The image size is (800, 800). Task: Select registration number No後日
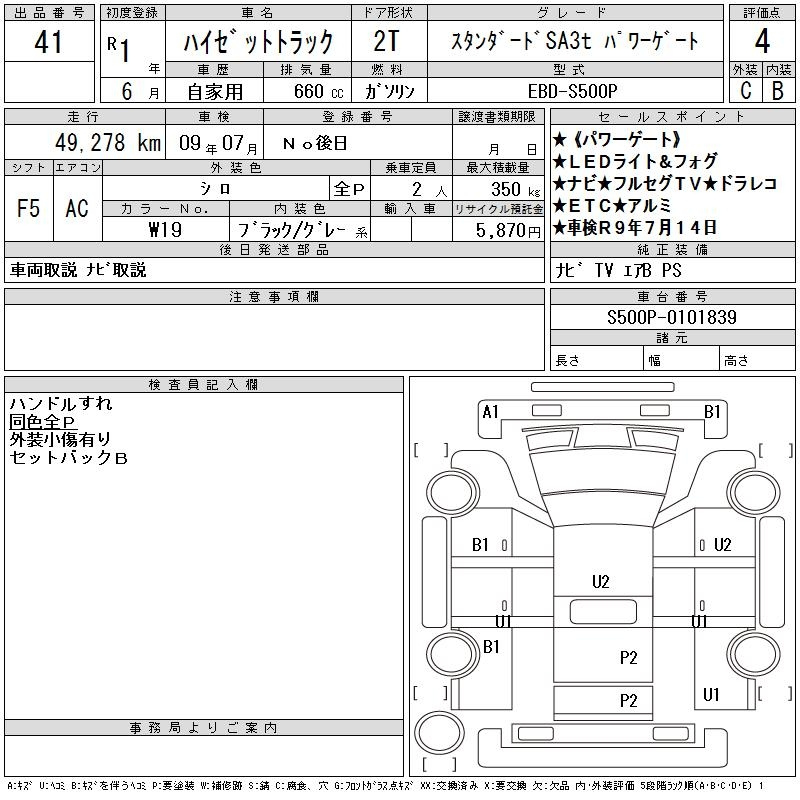click(x=315, y=143)
